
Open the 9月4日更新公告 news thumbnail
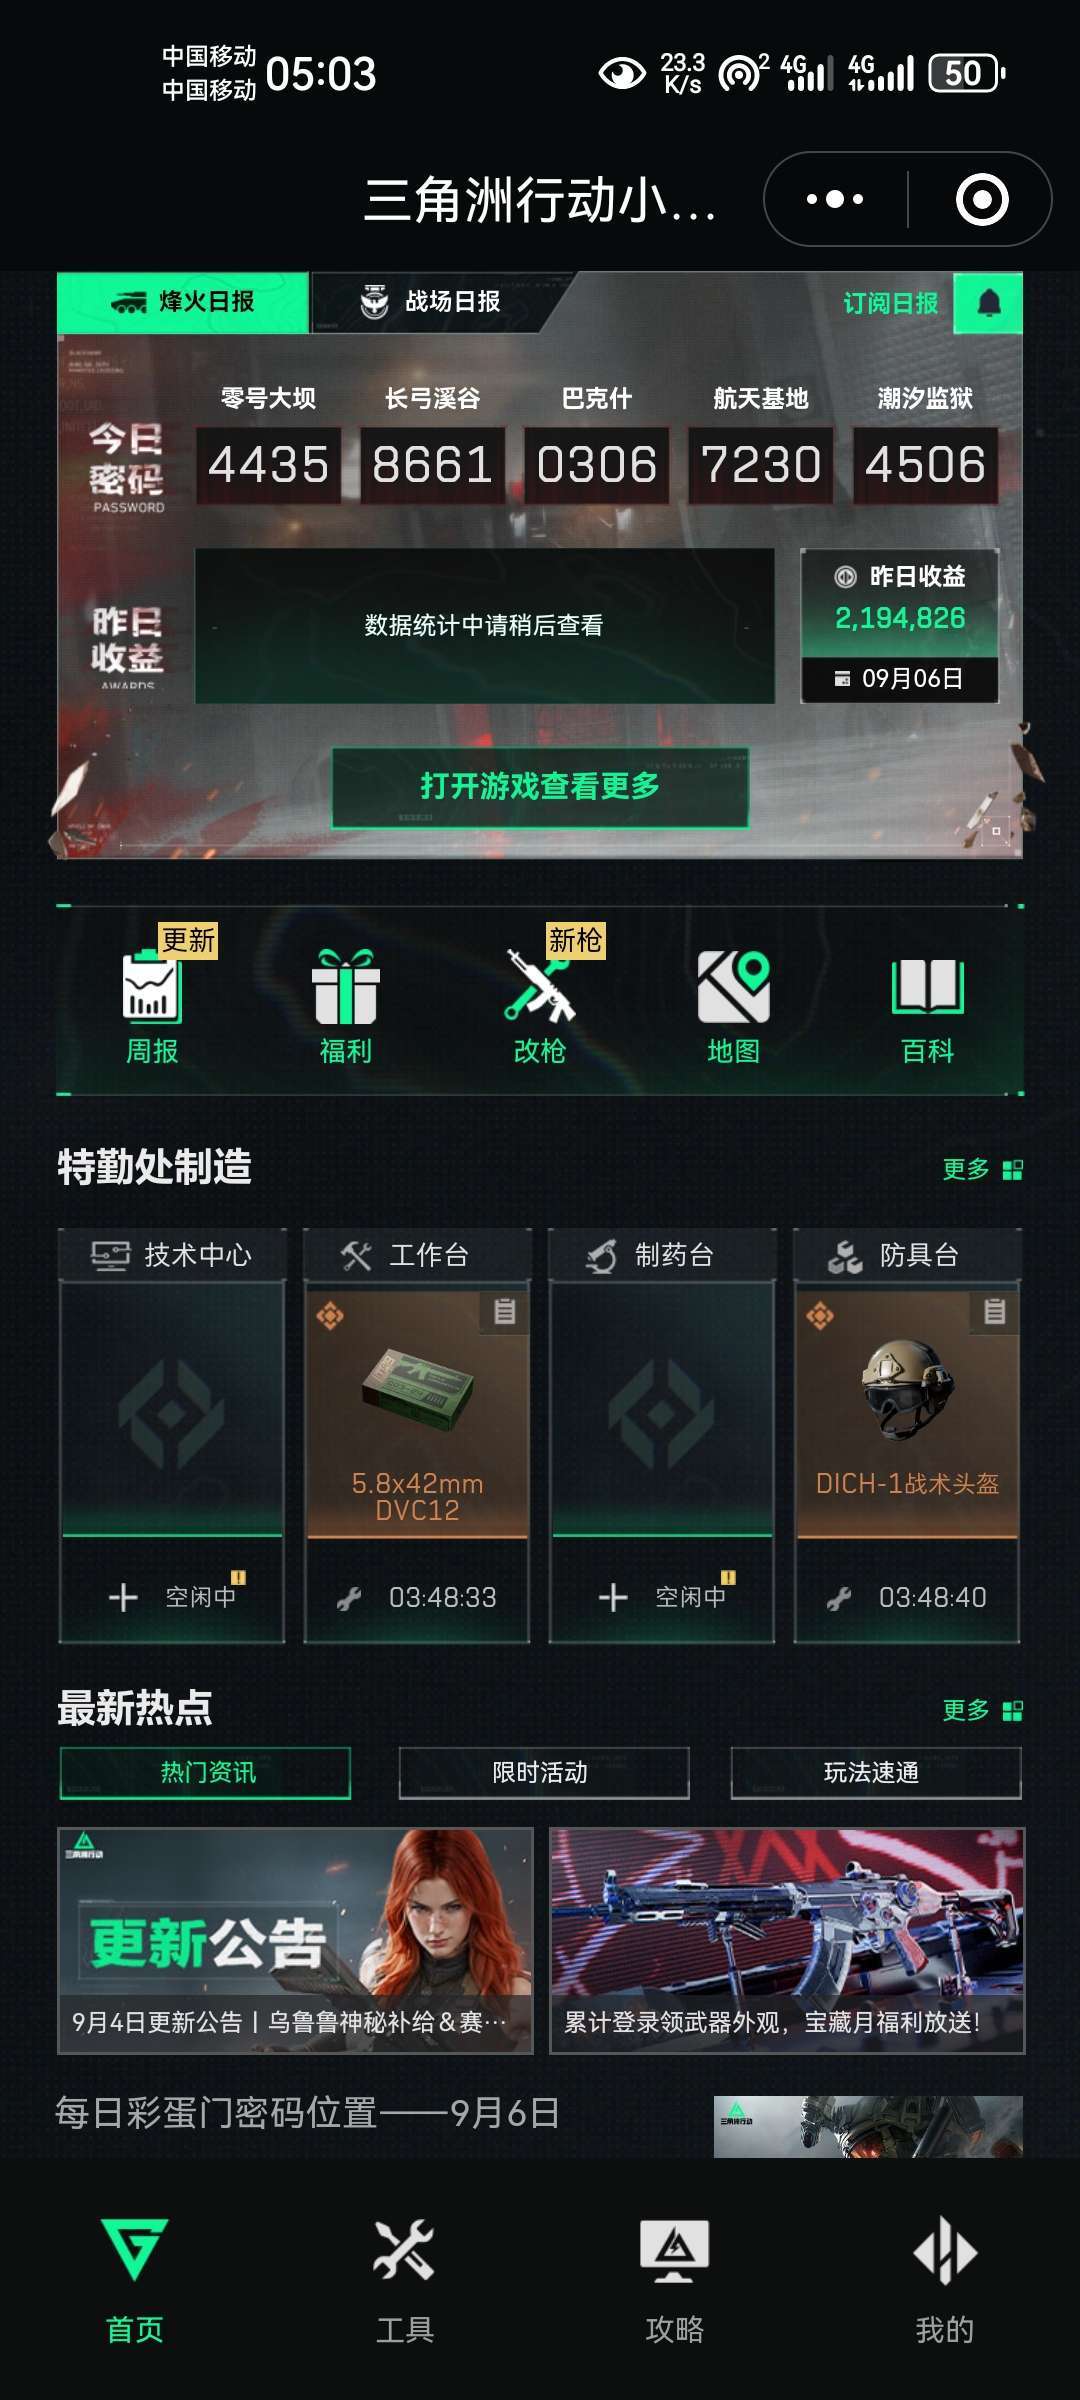coord(295,1941)
